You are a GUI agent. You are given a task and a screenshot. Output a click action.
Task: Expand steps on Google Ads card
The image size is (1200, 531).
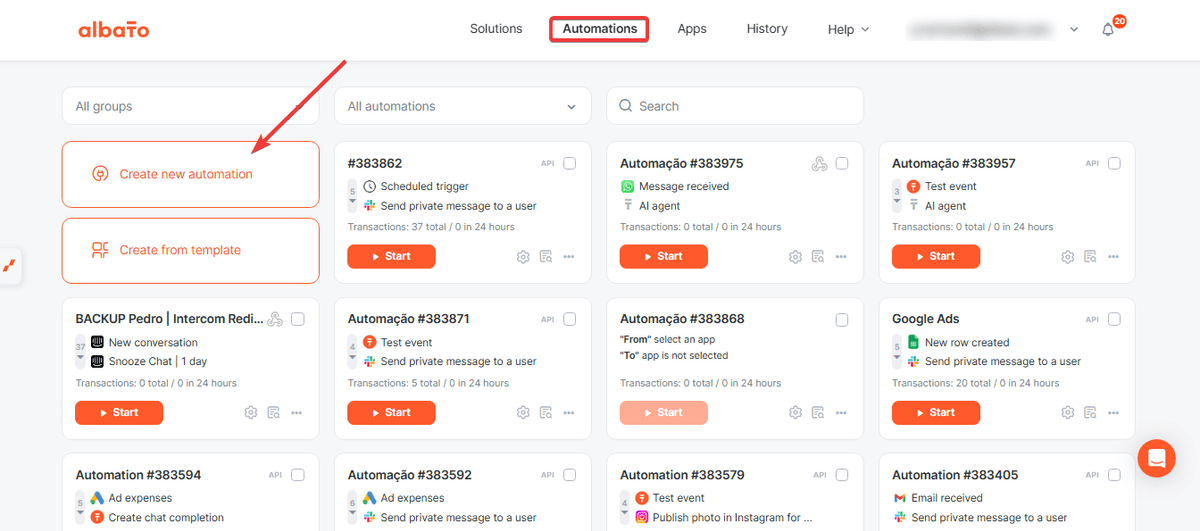tap(896, 351)
